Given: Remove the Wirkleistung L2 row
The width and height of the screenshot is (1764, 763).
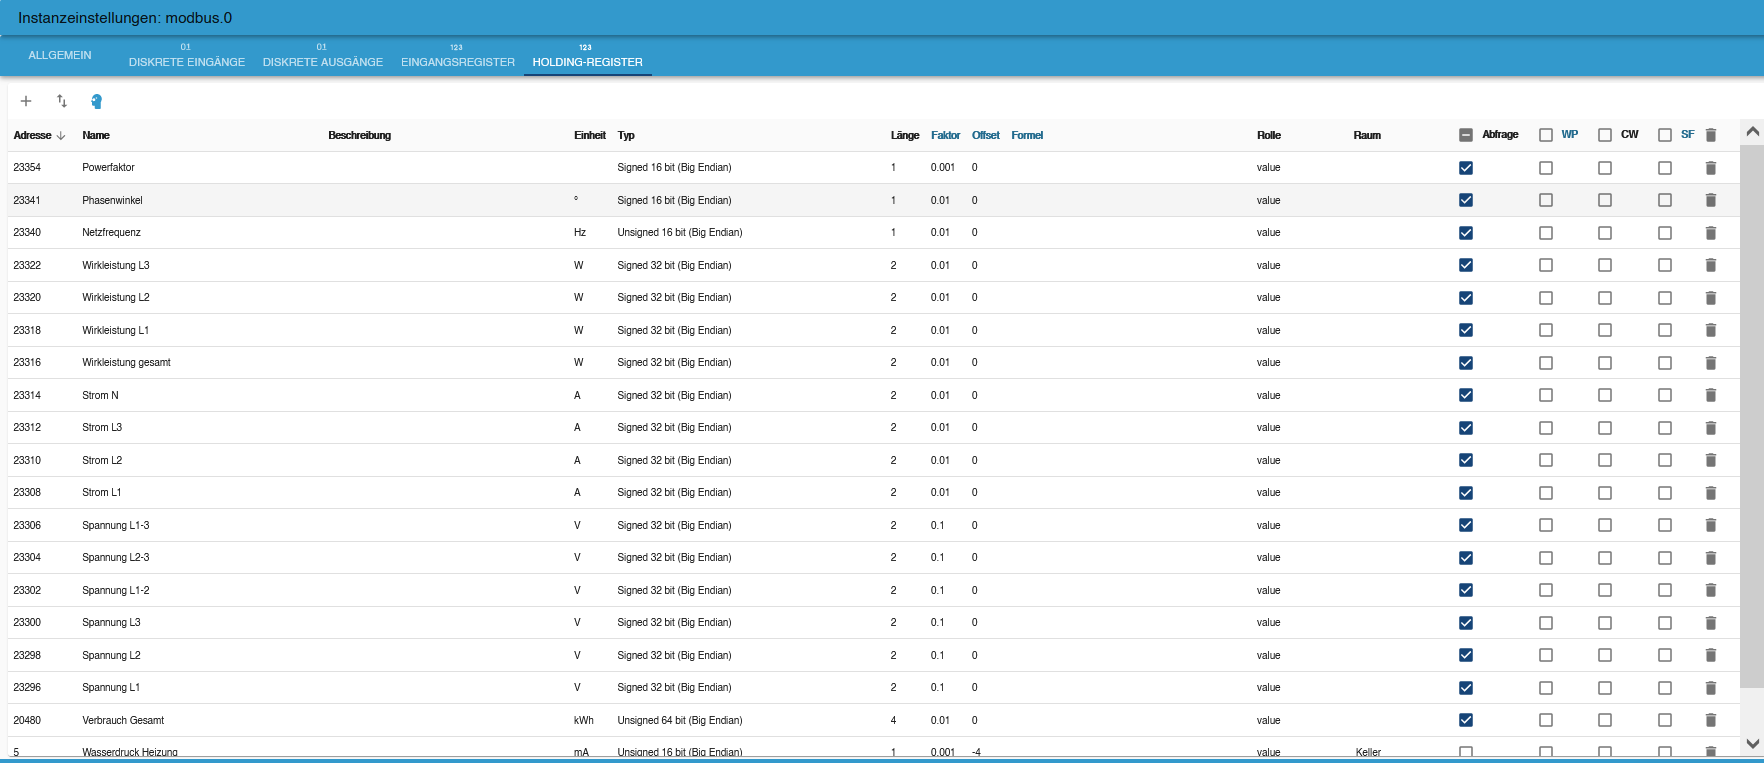Looking at the screenshot, I should 1710,298.
